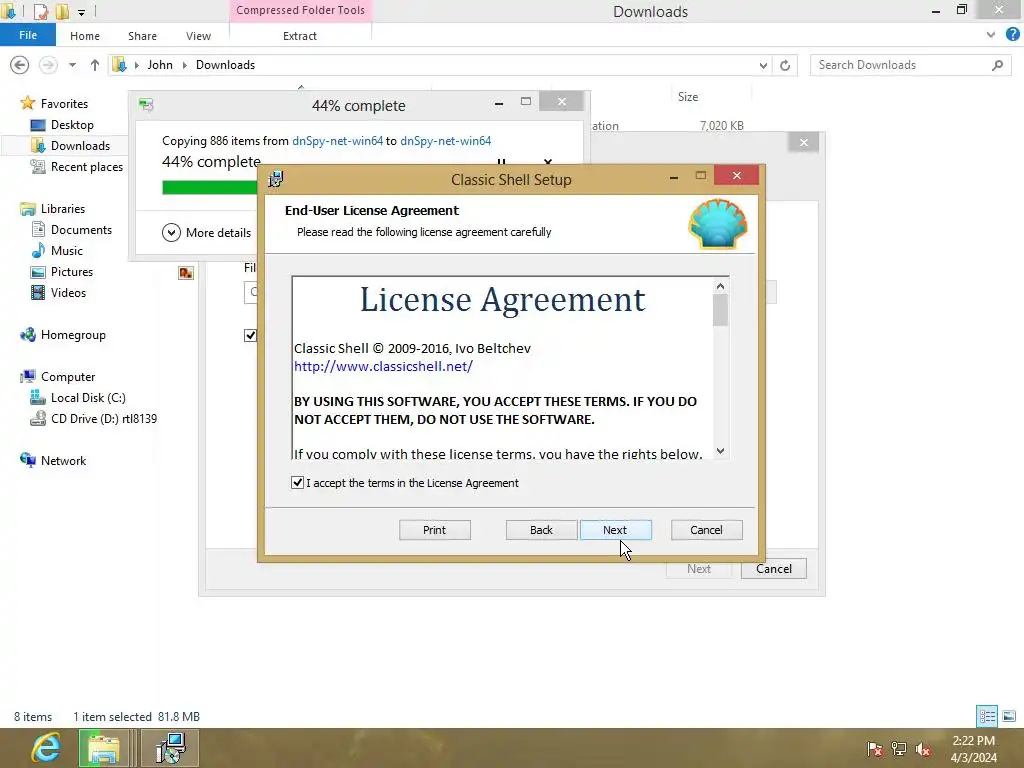
Task: Select Network in the navigation pane
Action: click(63, 460)
